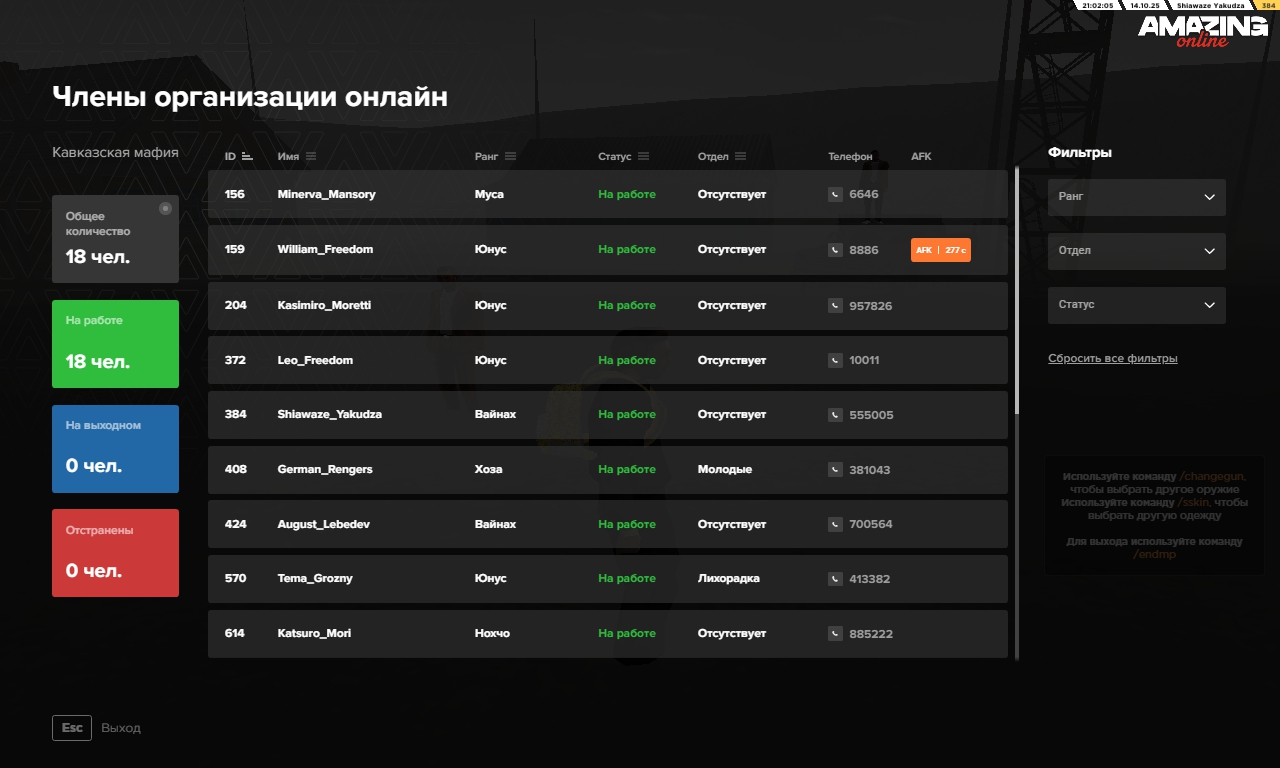Sort members by the ID sort icon
Image resolution: width=1280 pixels, height=768 pixels.
point(247,157)
